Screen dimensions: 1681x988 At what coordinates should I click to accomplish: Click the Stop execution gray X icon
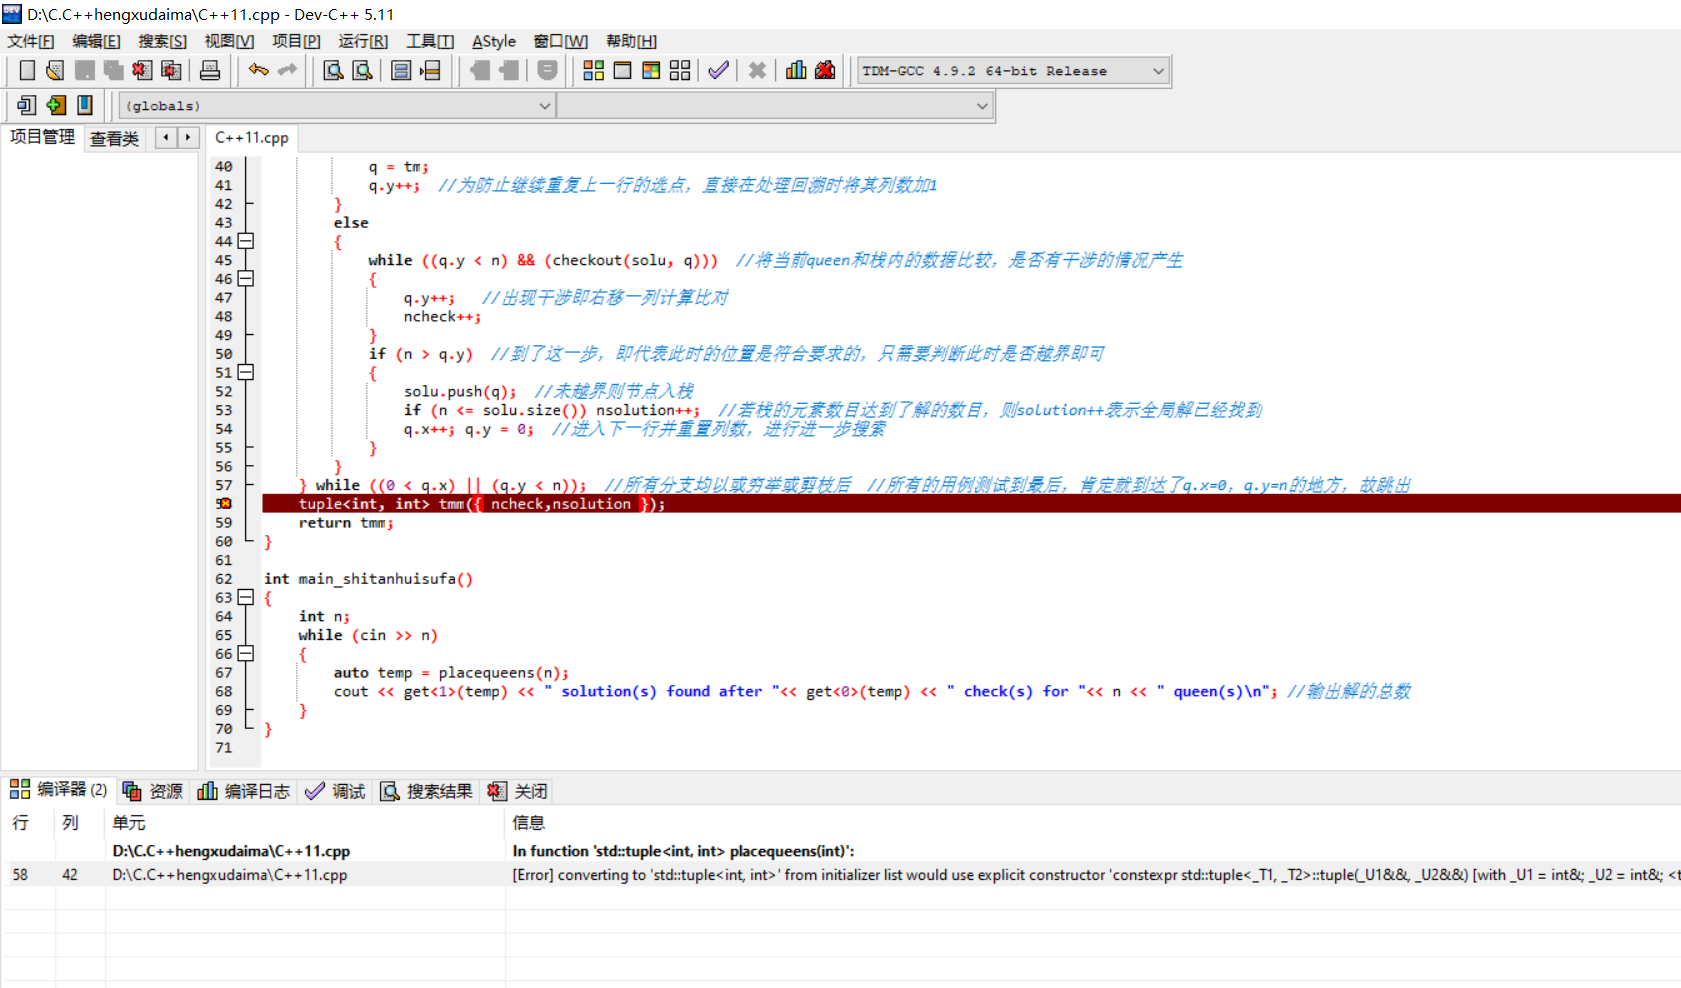click(757, 70)
